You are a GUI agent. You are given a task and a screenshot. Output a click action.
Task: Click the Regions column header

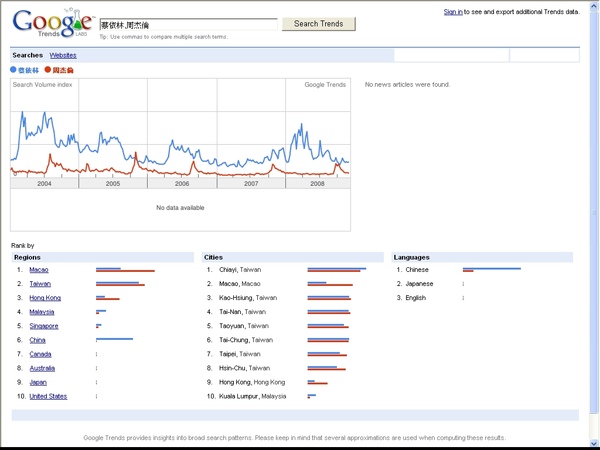(103, 258)
